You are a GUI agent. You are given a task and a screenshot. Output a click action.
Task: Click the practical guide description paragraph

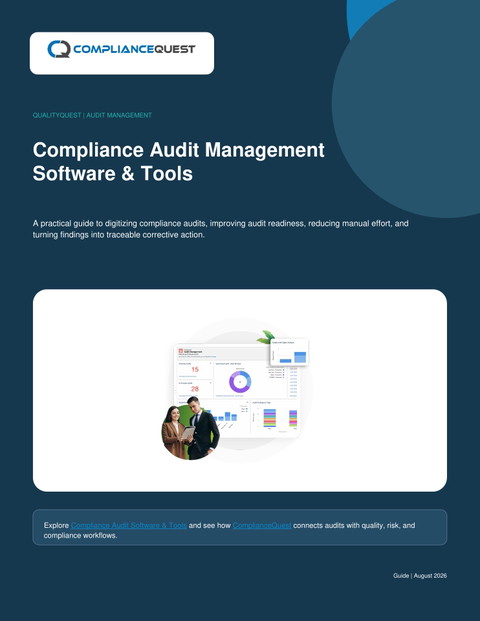coord(221,229)
